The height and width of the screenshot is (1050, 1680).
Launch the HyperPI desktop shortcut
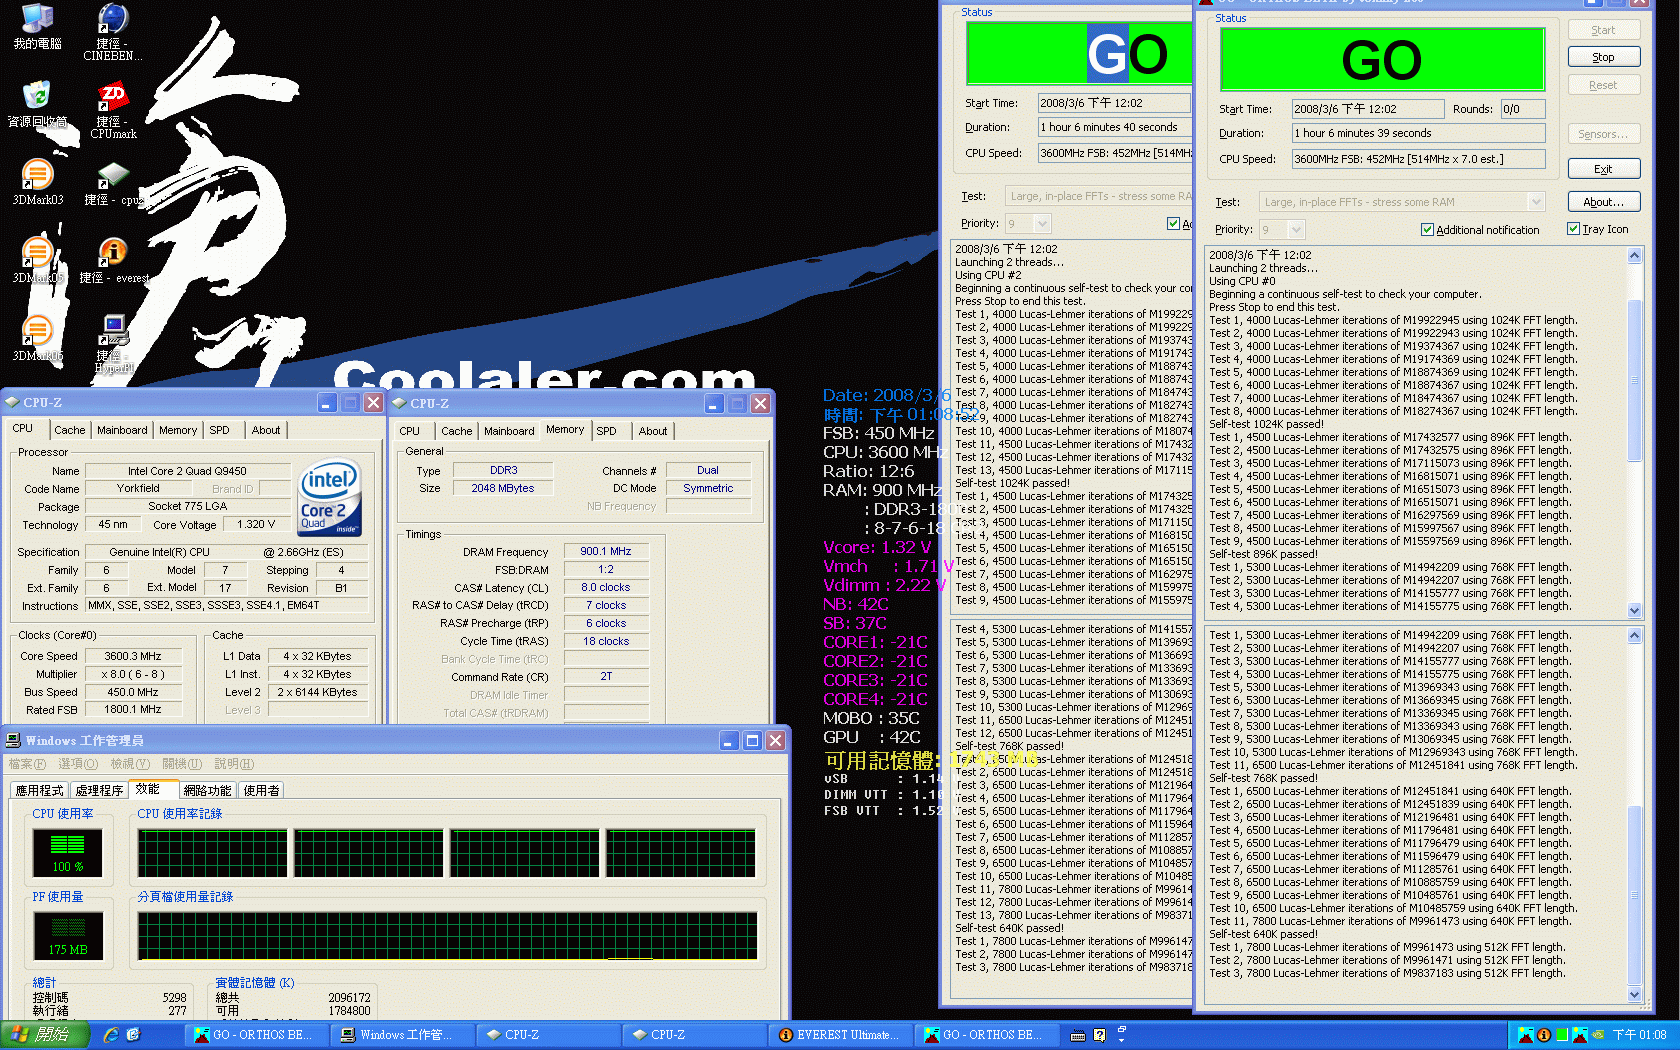tap(113, 342)
